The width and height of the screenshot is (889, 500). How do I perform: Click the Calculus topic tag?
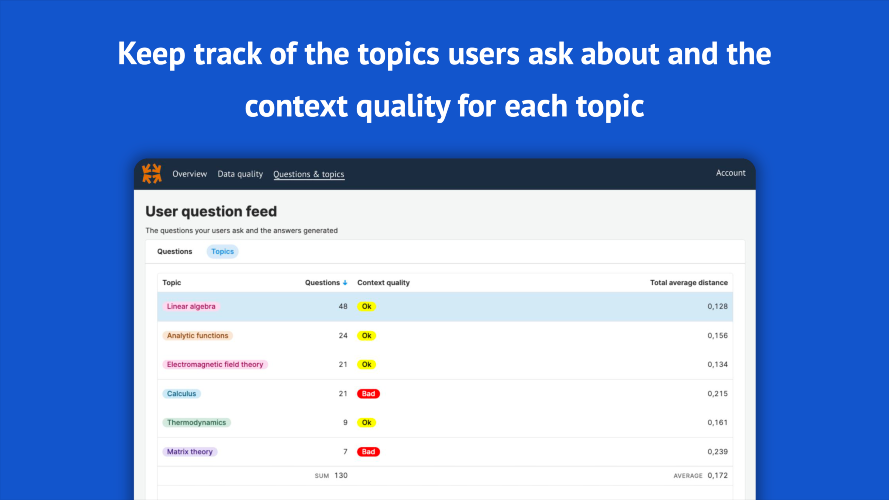[x=182, y=393]
